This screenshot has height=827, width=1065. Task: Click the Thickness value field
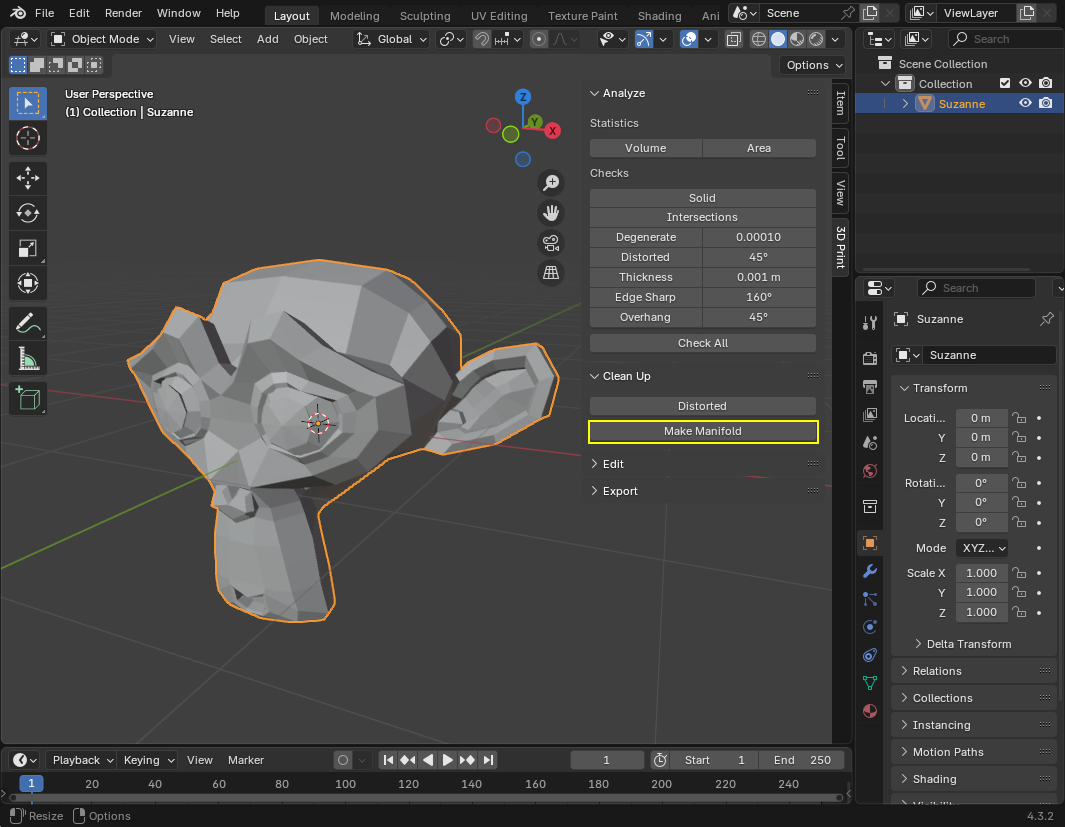click(x=759, y=277)
